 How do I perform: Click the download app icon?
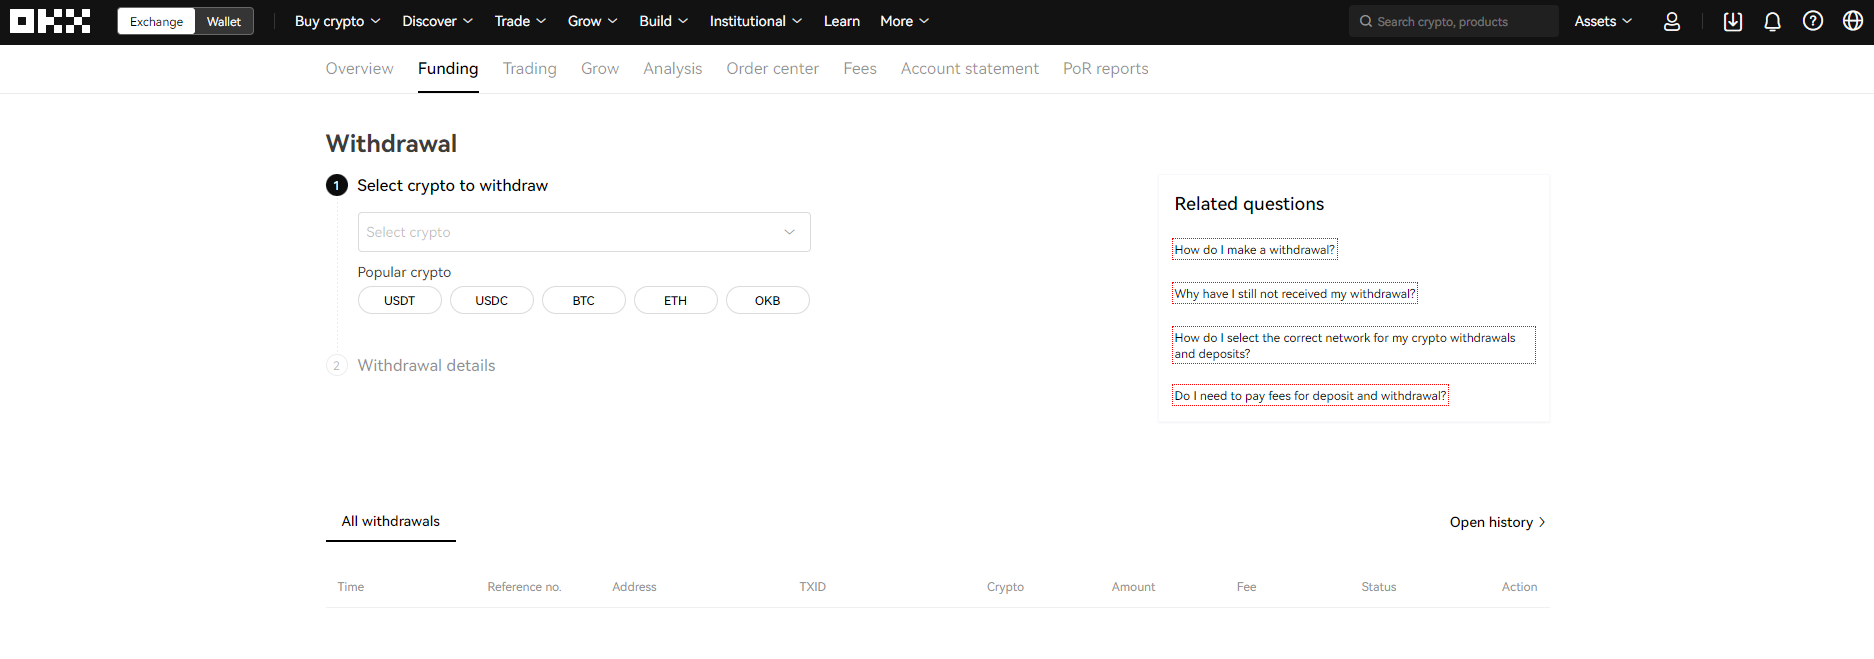pyautogui.click(x=1733, y=21)
